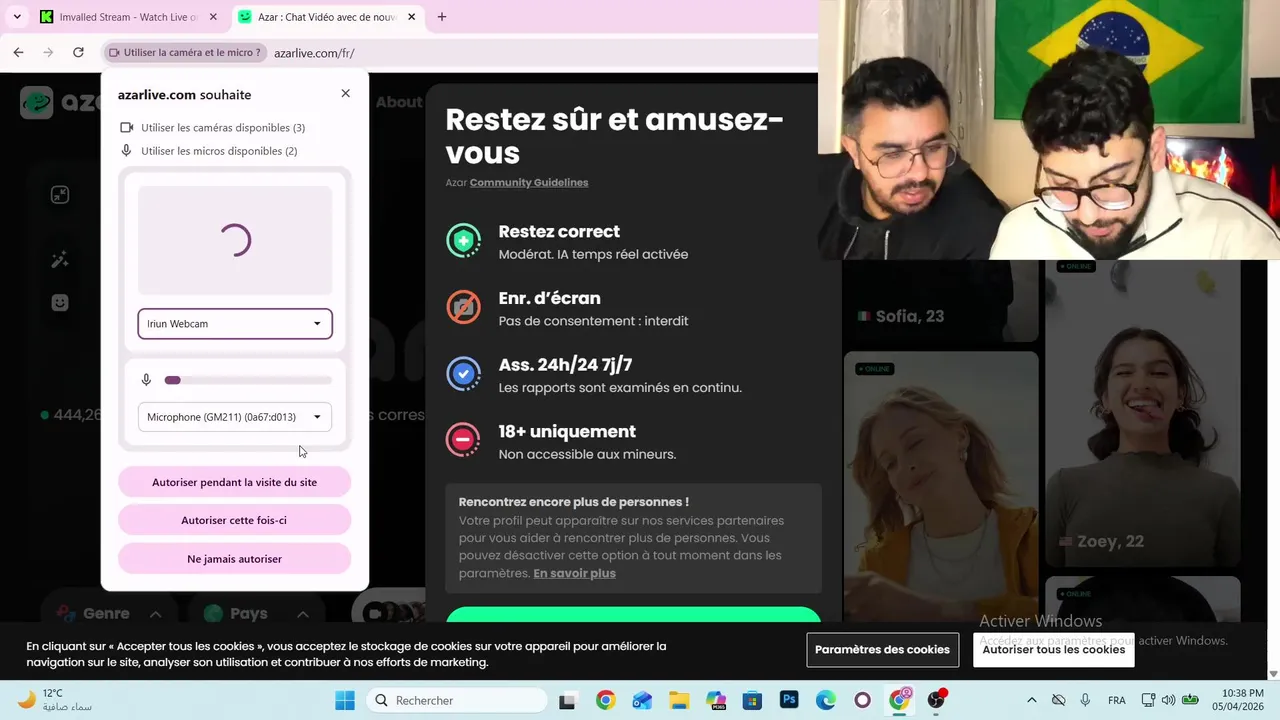Open the Microphone (GM211) dropdown
The height and width of the screenshot is (720, 1280).
pos(235,417)
